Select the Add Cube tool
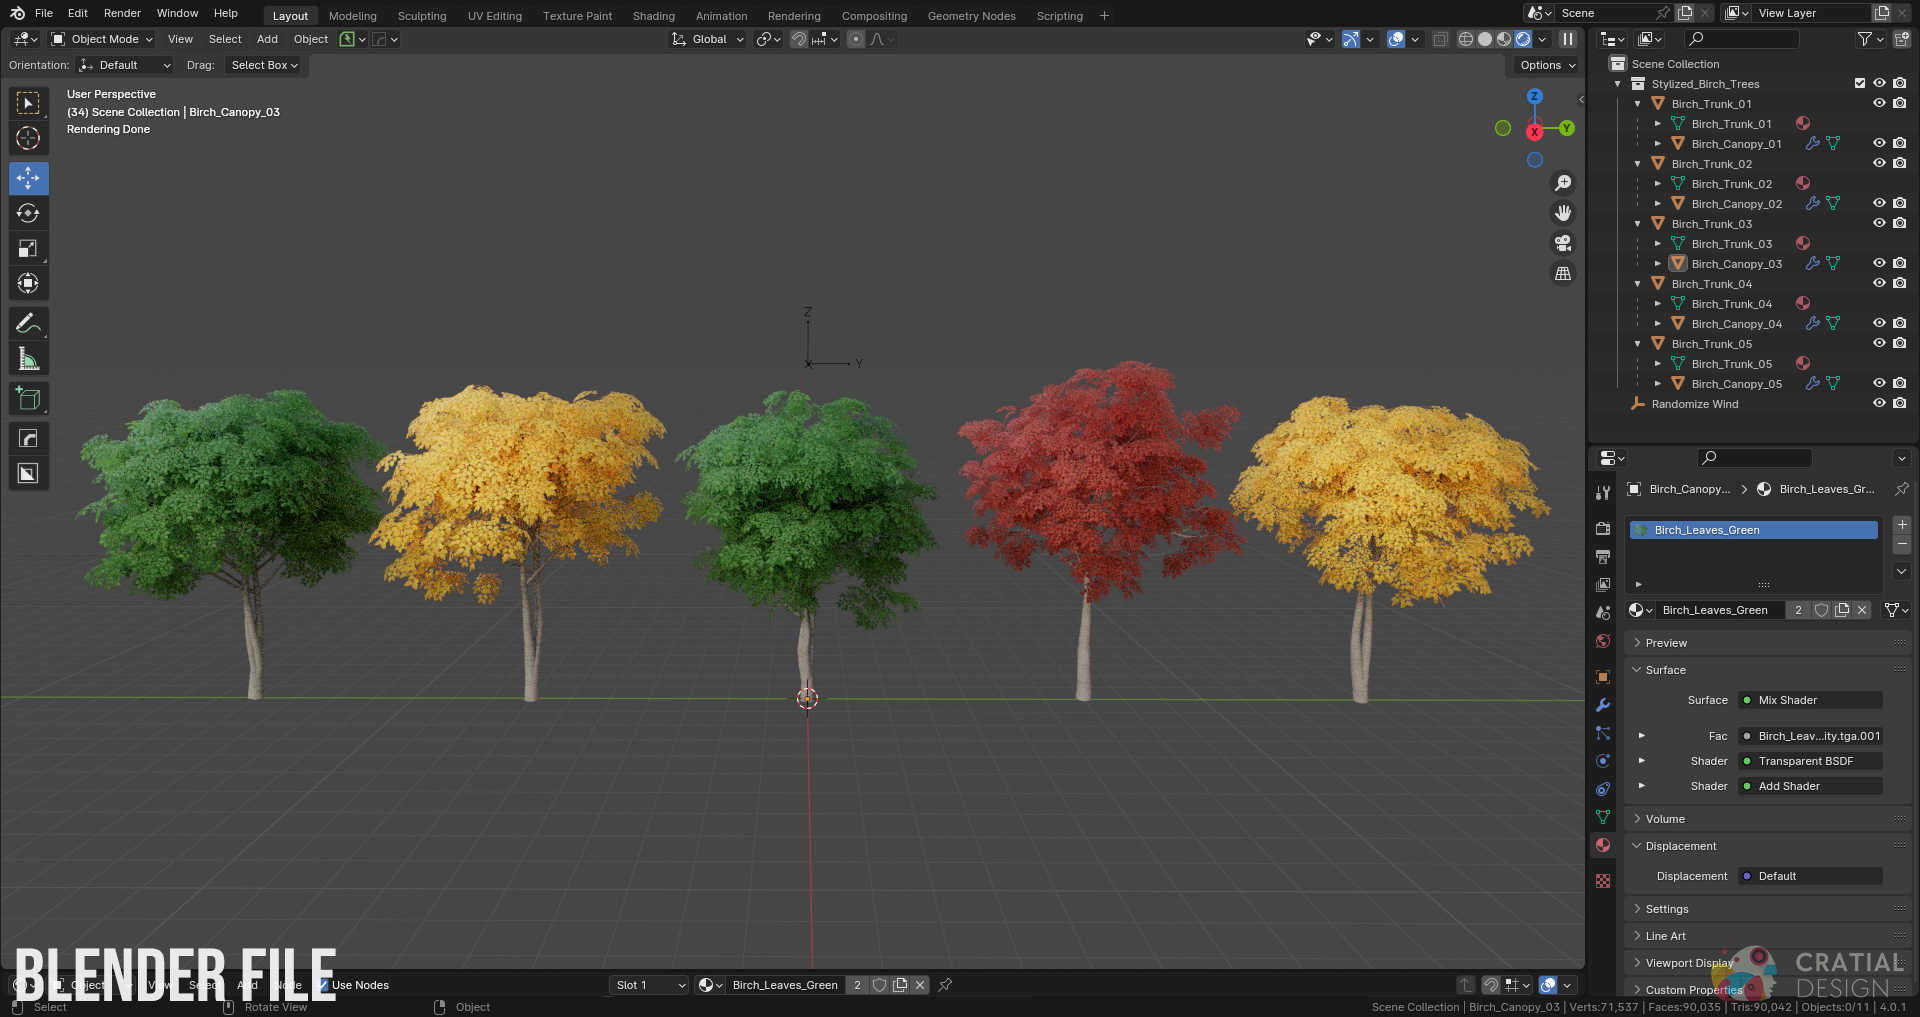The image size is (1920, 1017). click(x=28, y=399)
